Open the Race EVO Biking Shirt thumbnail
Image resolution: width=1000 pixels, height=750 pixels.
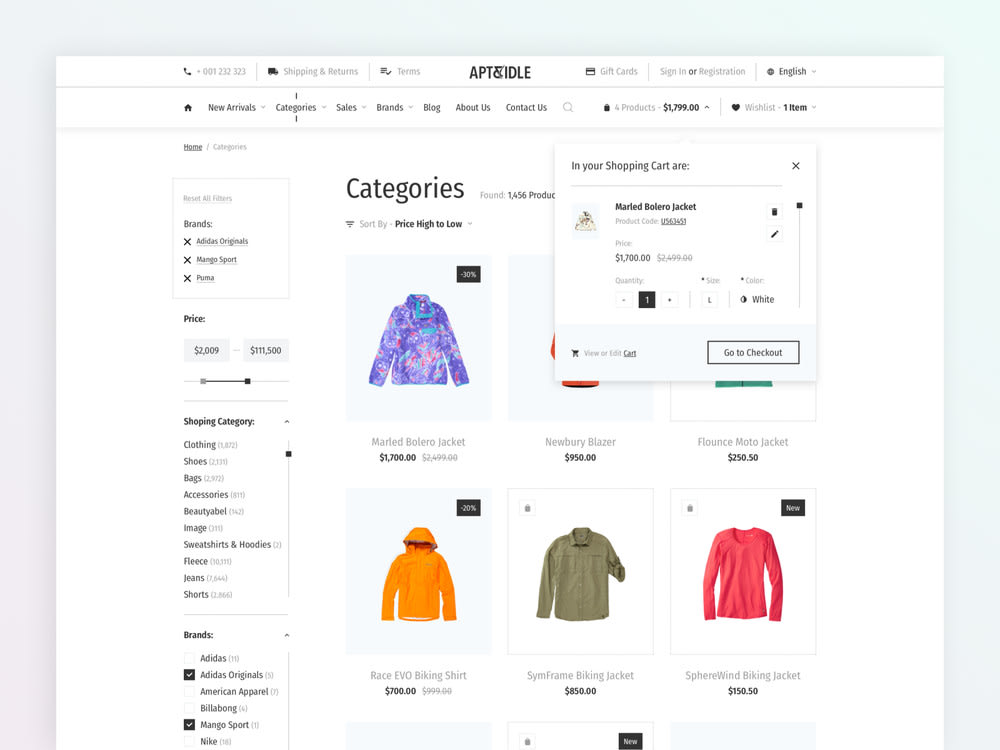[418, 571]
